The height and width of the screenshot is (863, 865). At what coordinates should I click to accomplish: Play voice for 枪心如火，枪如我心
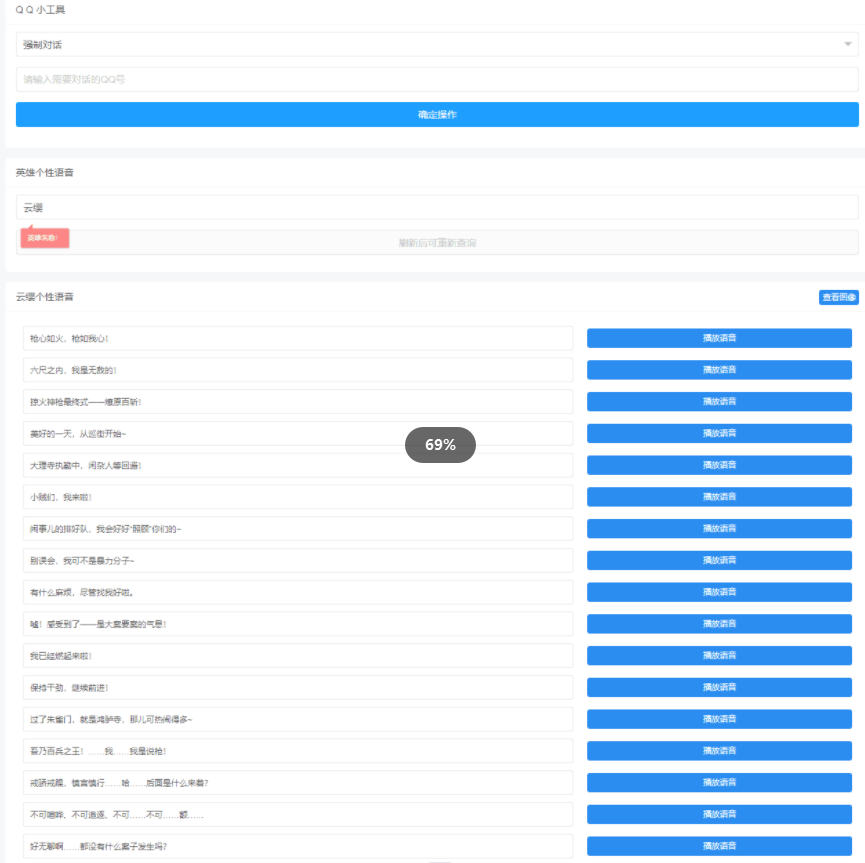tap(719, 338)
